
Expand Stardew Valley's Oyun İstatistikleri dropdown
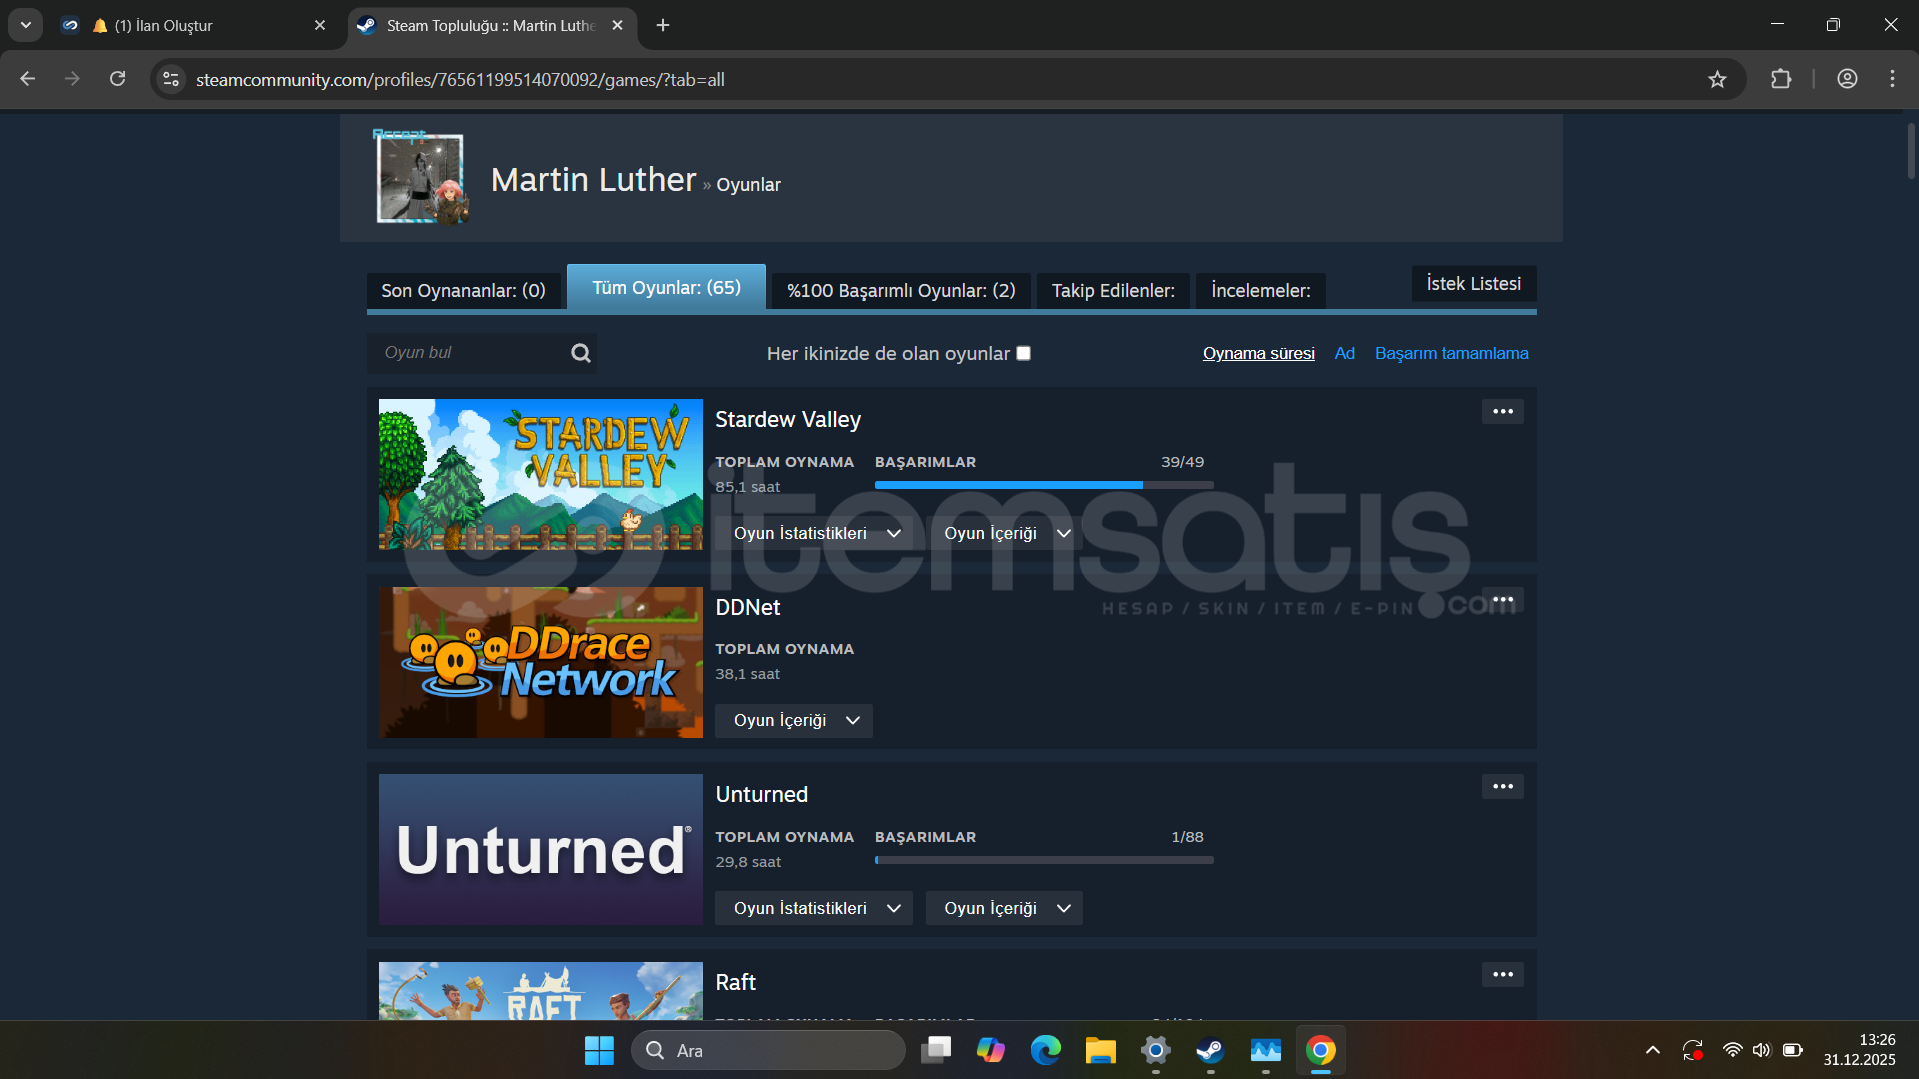(814, 534)
